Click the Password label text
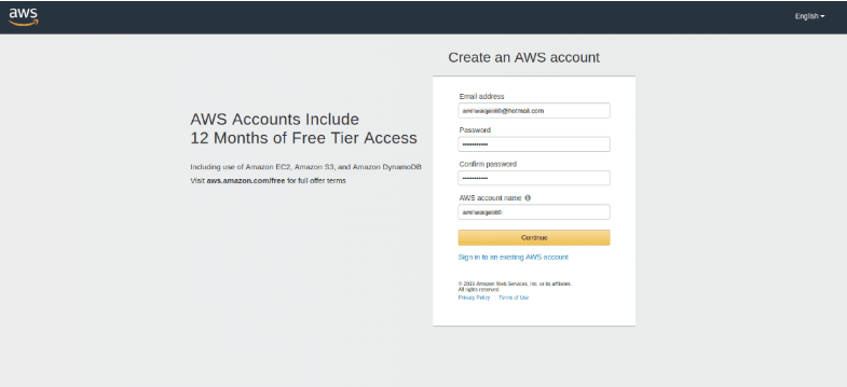 pos(475,130)
